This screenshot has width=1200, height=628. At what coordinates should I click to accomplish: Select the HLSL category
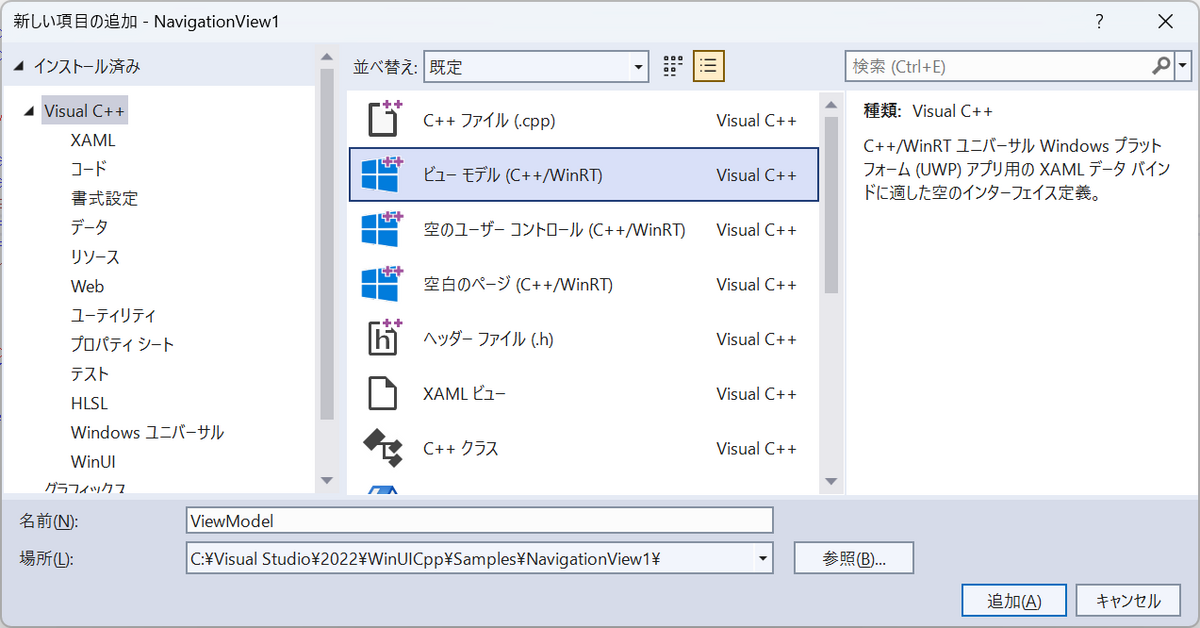(x=89, y=404)
